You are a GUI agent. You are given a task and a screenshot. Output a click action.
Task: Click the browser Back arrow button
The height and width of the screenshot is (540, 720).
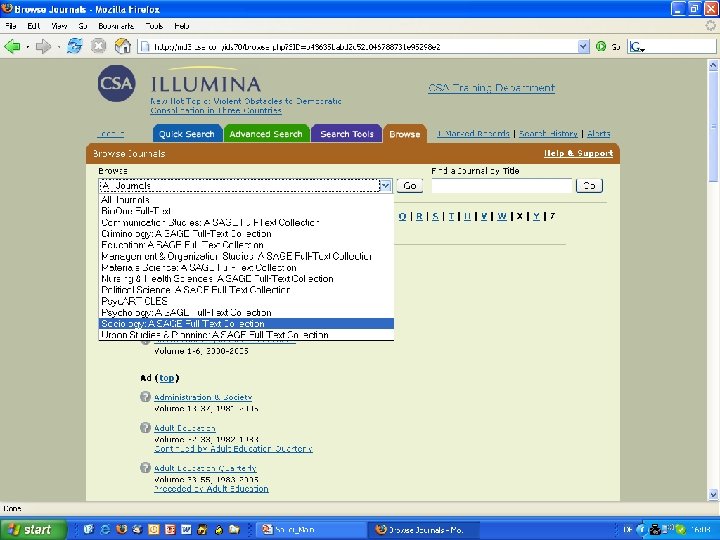click(x=12, y=46)
